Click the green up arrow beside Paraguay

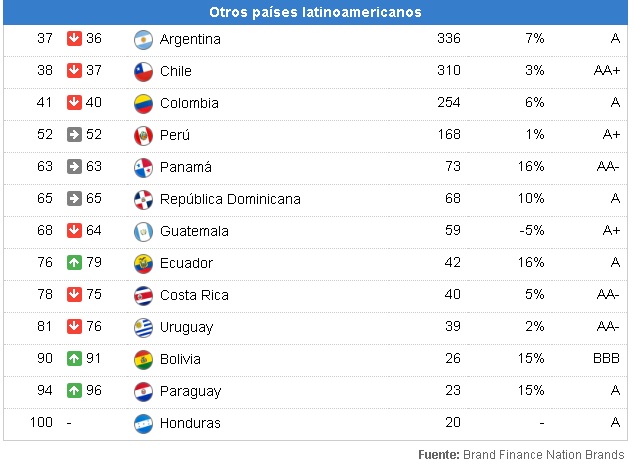click(x=74, y=392)
